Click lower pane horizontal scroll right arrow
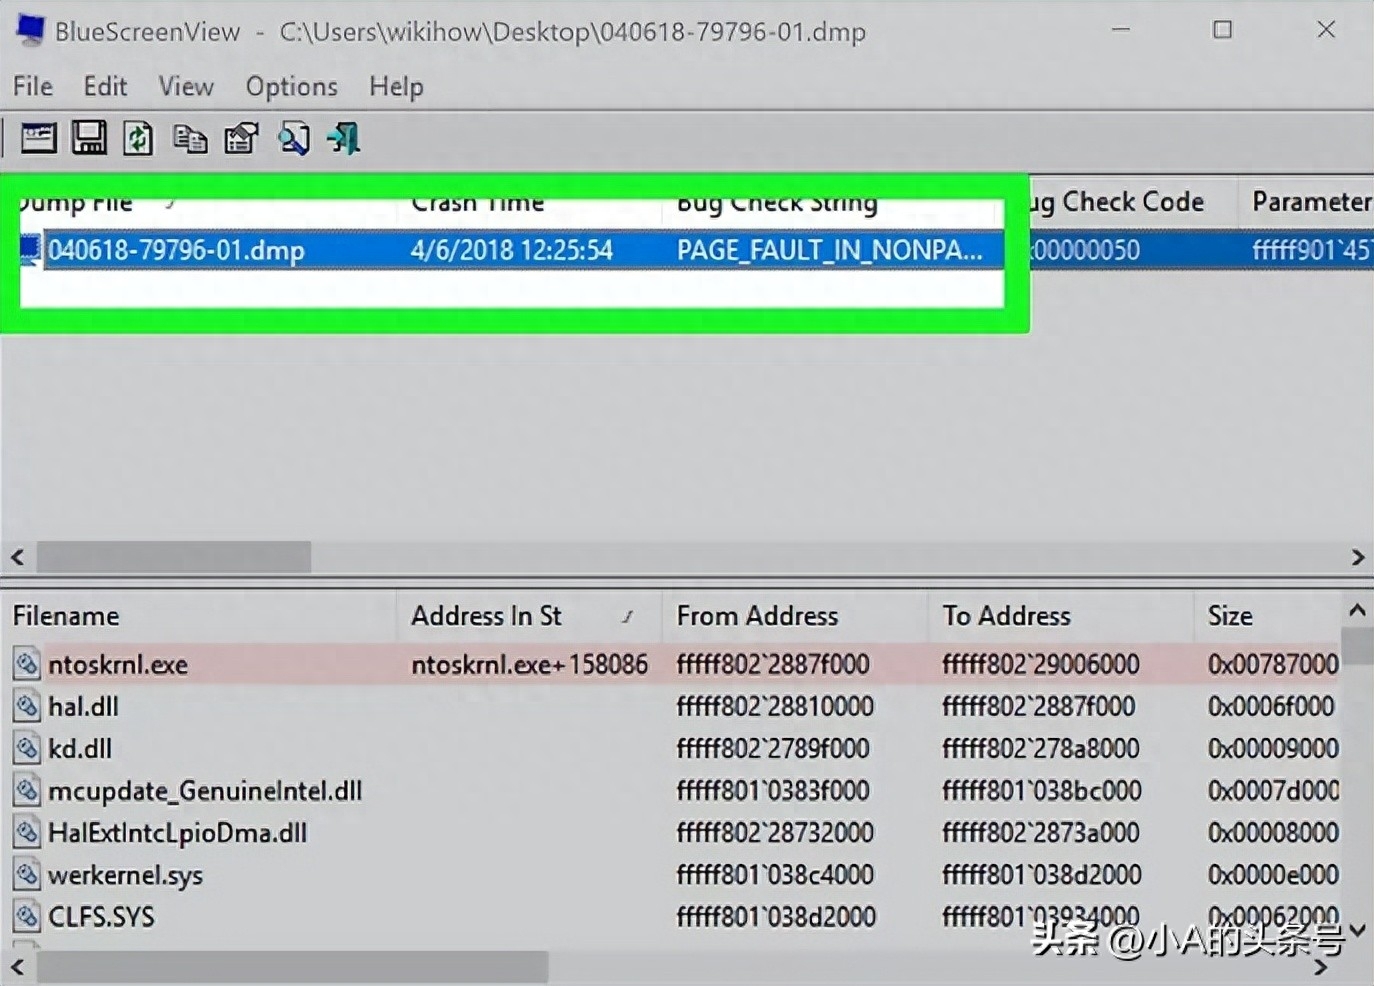This screenshot has height=986, width=1374. [1321, 966]
